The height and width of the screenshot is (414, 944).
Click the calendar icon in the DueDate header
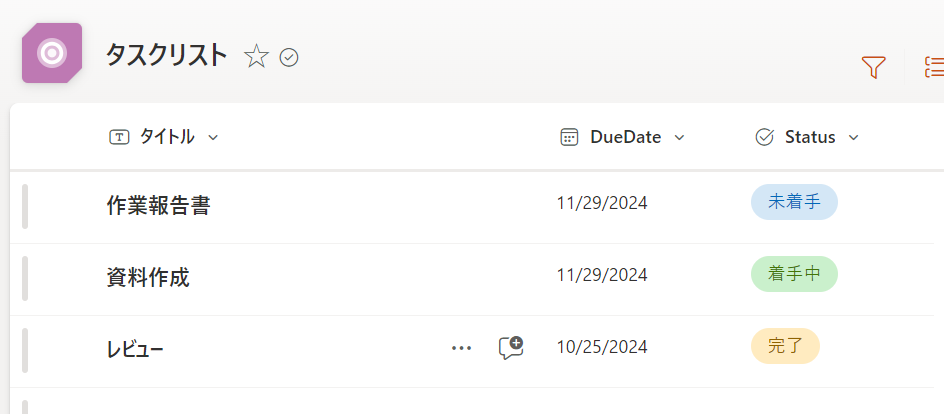(569, 137)
